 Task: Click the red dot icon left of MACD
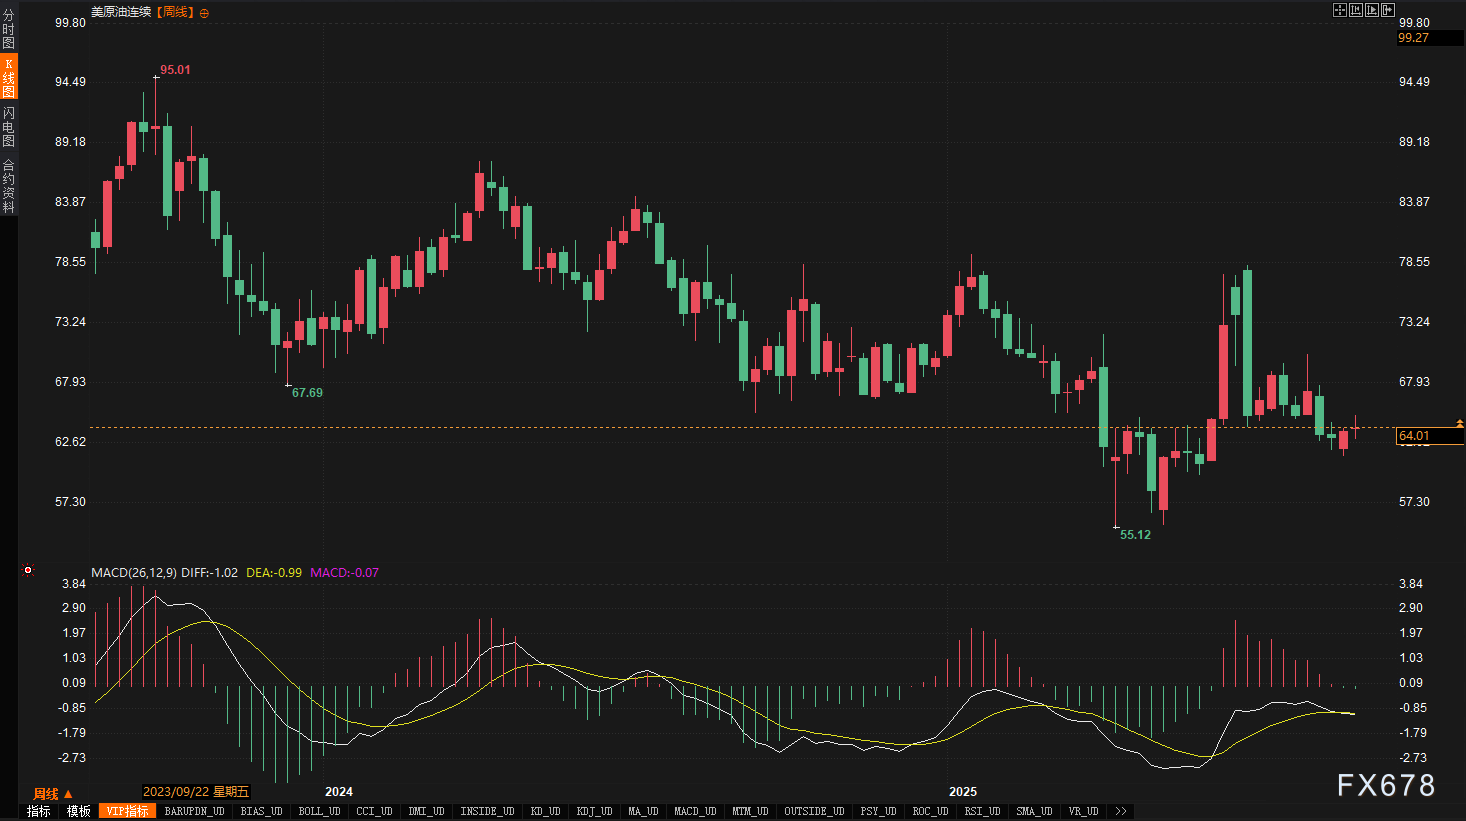[28, 571]
